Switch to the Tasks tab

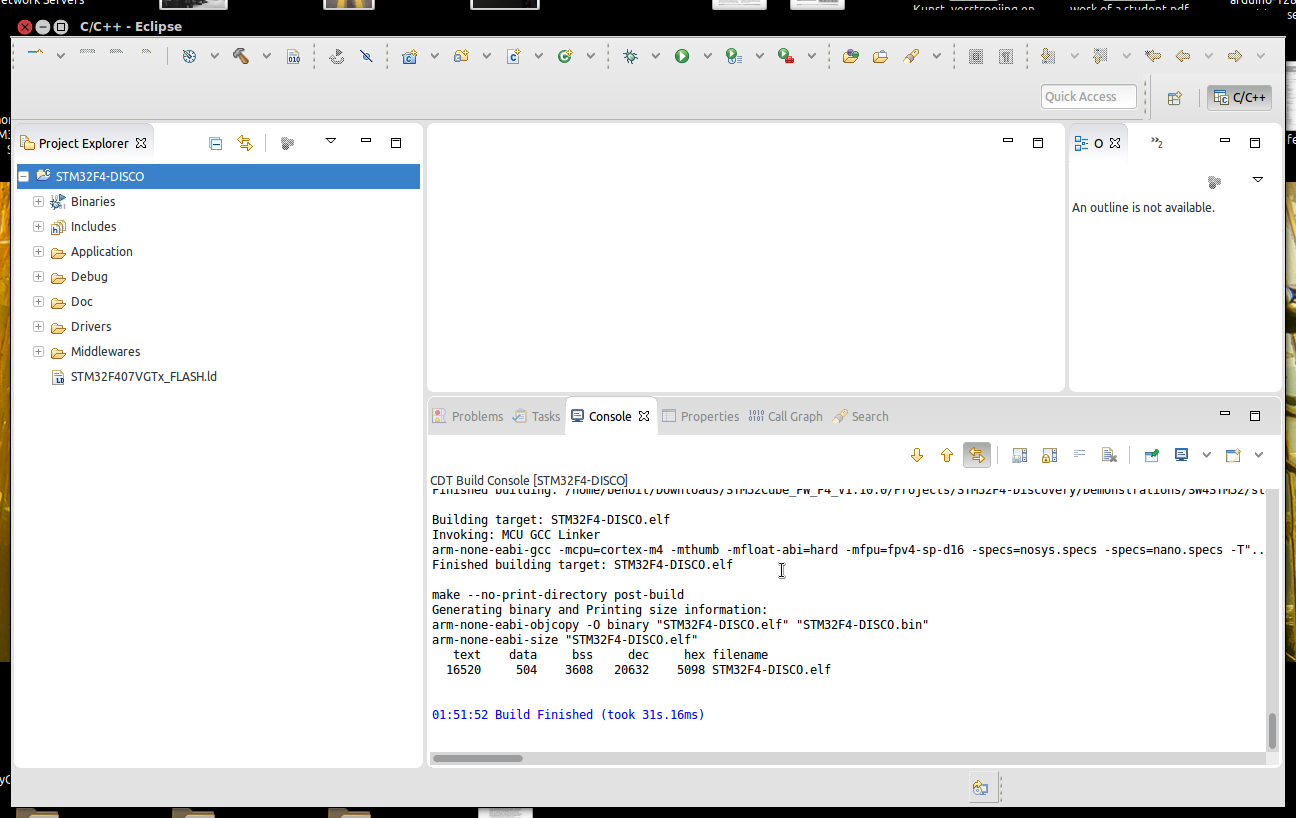(536, 416)
